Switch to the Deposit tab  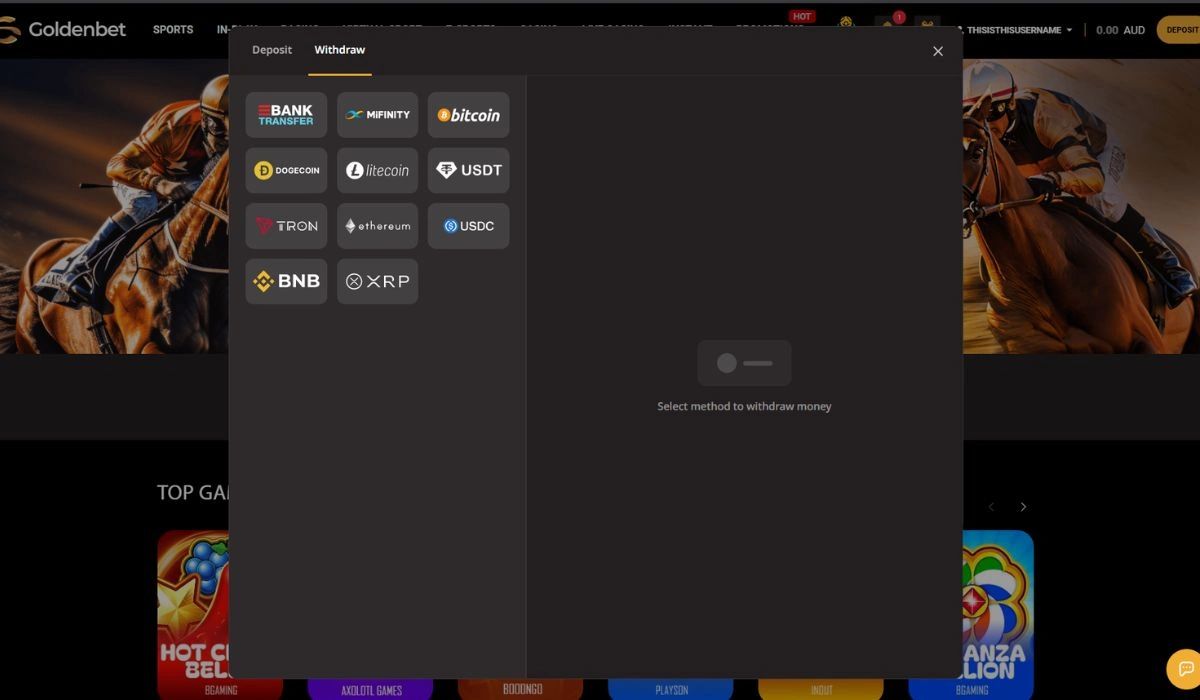coord(272,50)
